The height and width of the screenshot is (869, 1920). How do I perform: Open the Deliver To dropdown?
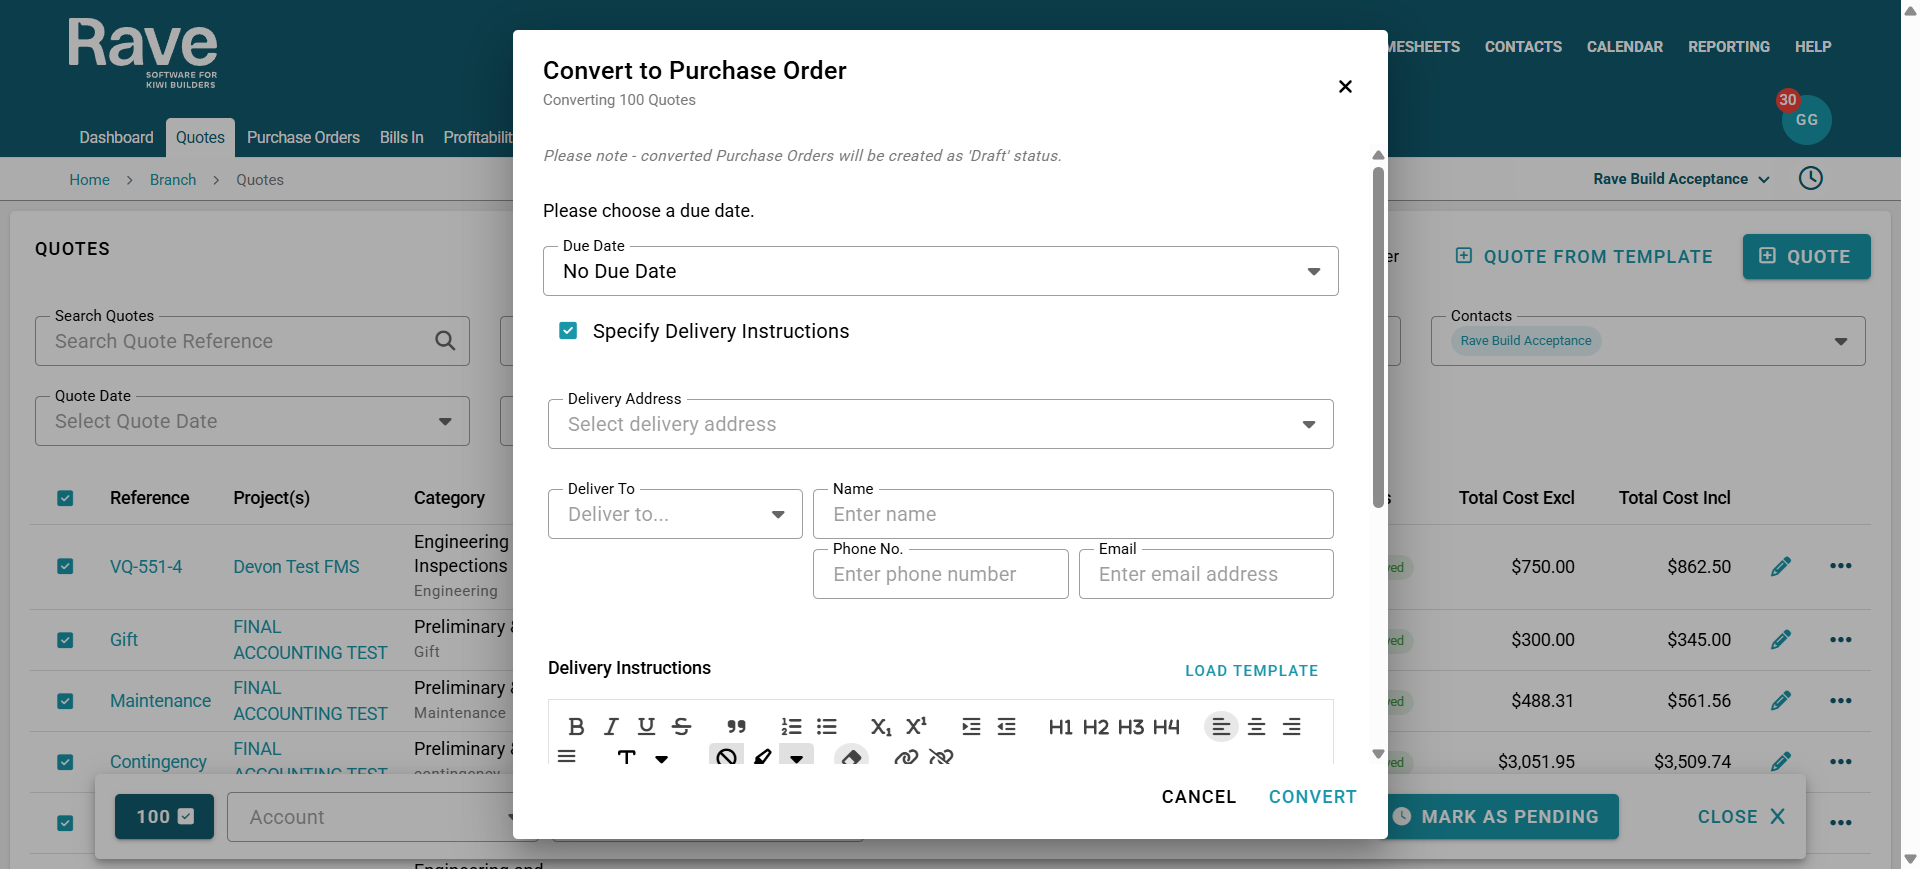pos(675,514)
